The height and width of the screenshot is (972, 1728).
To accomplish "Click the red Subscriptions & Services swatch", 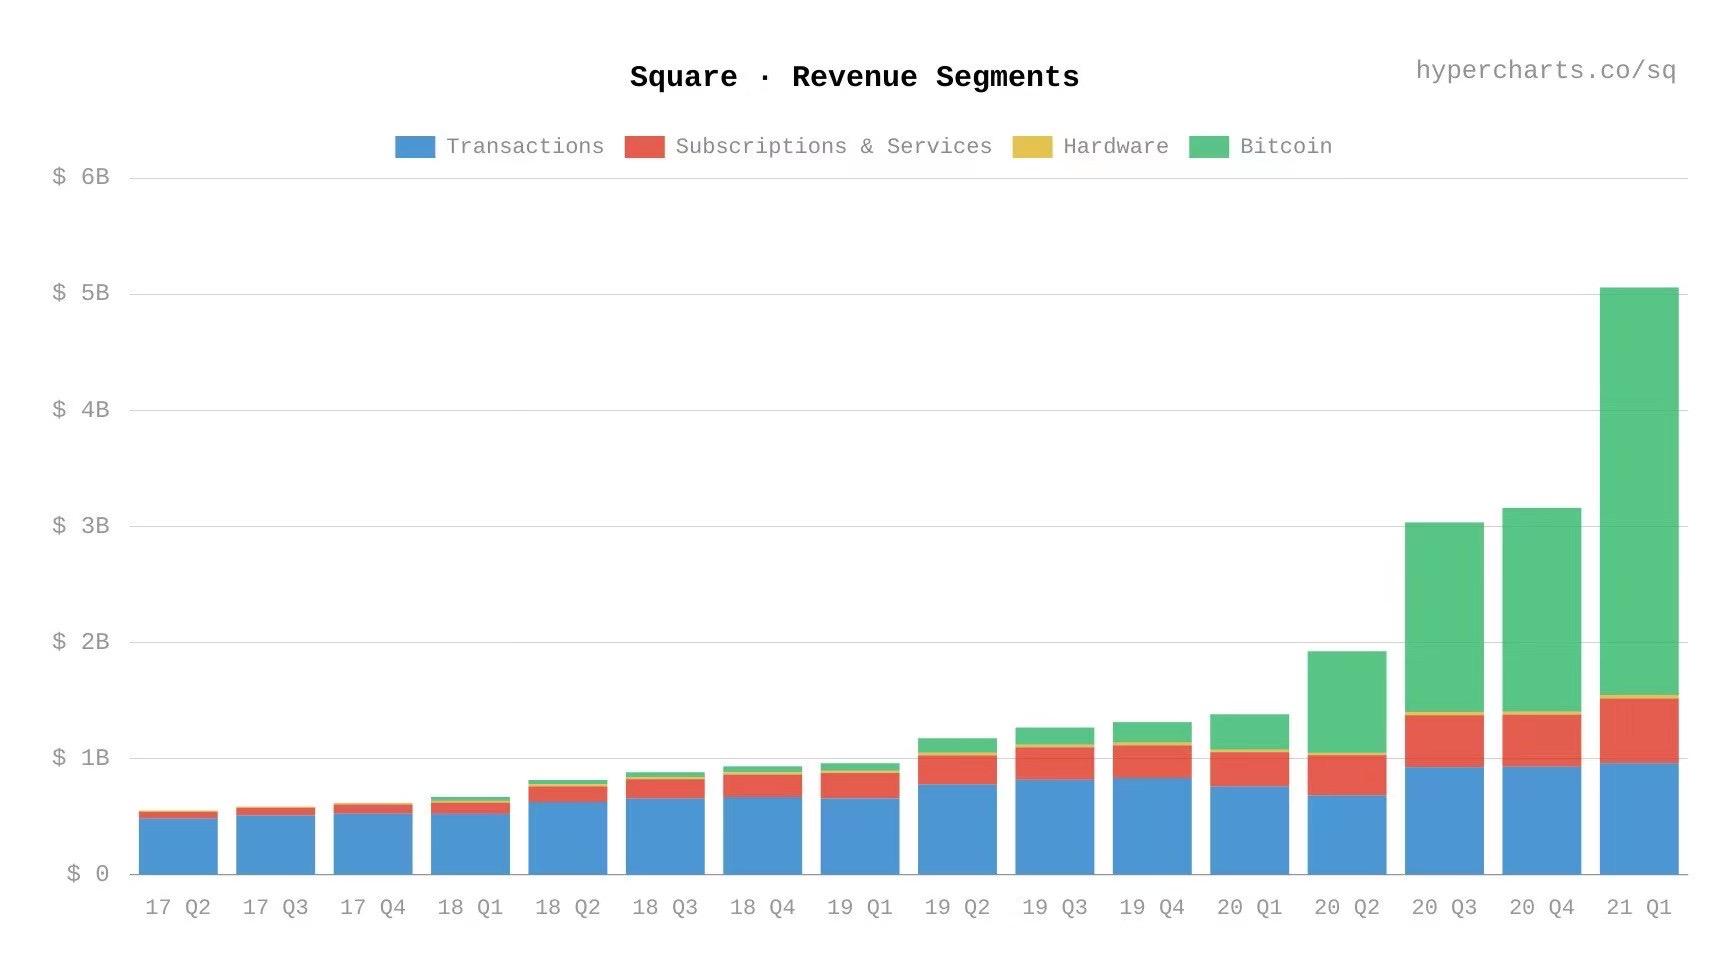I will [x=644, y=147].
